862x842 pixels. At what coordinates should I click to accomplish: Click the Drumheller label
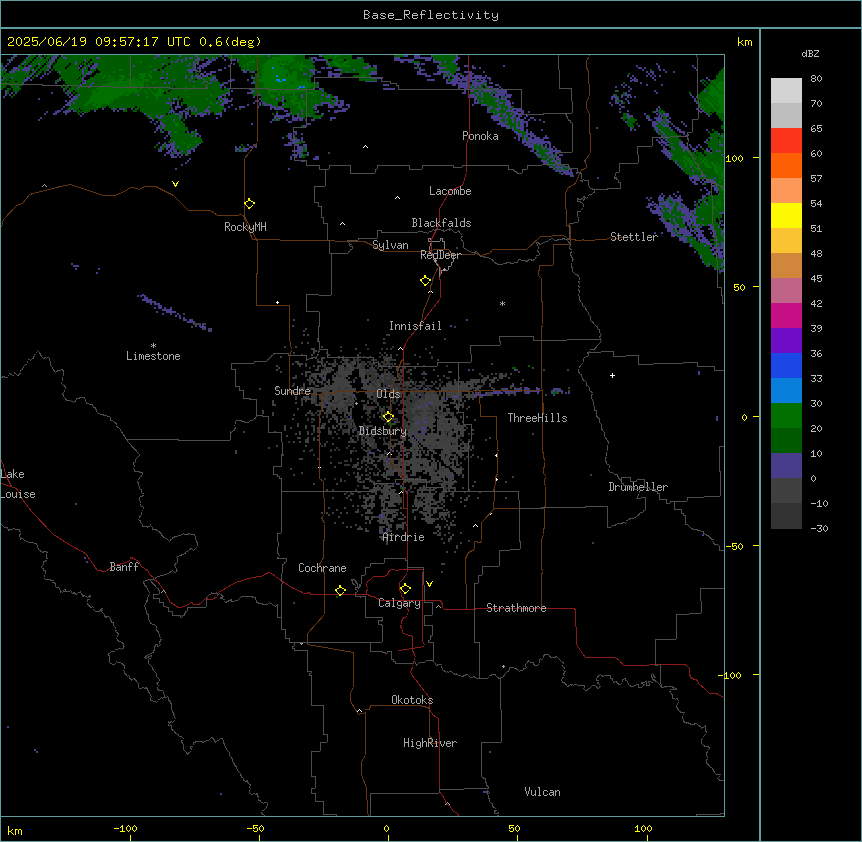[638, 487]
